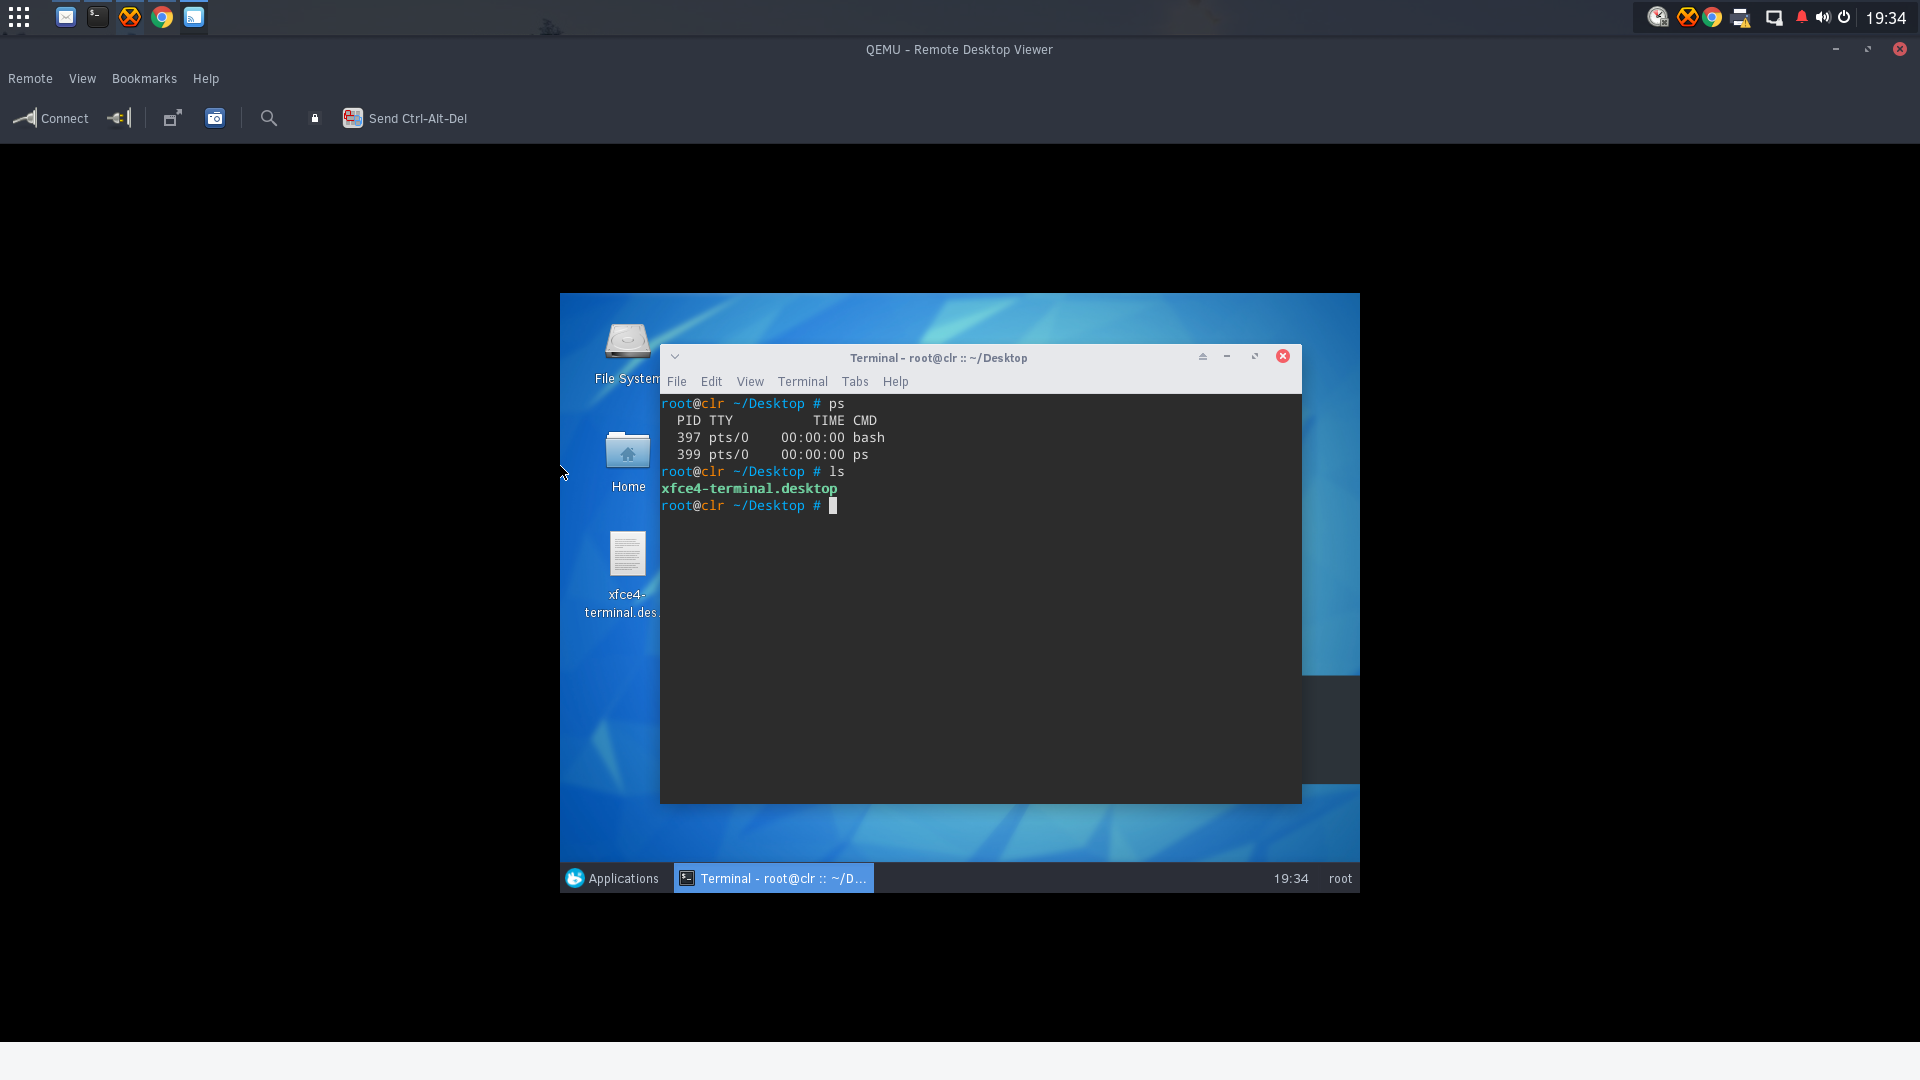The height and width of the screenshot is (1080, 1920).
Task: Click the Chrome icon in the system tray
Action: point(1712,17)
